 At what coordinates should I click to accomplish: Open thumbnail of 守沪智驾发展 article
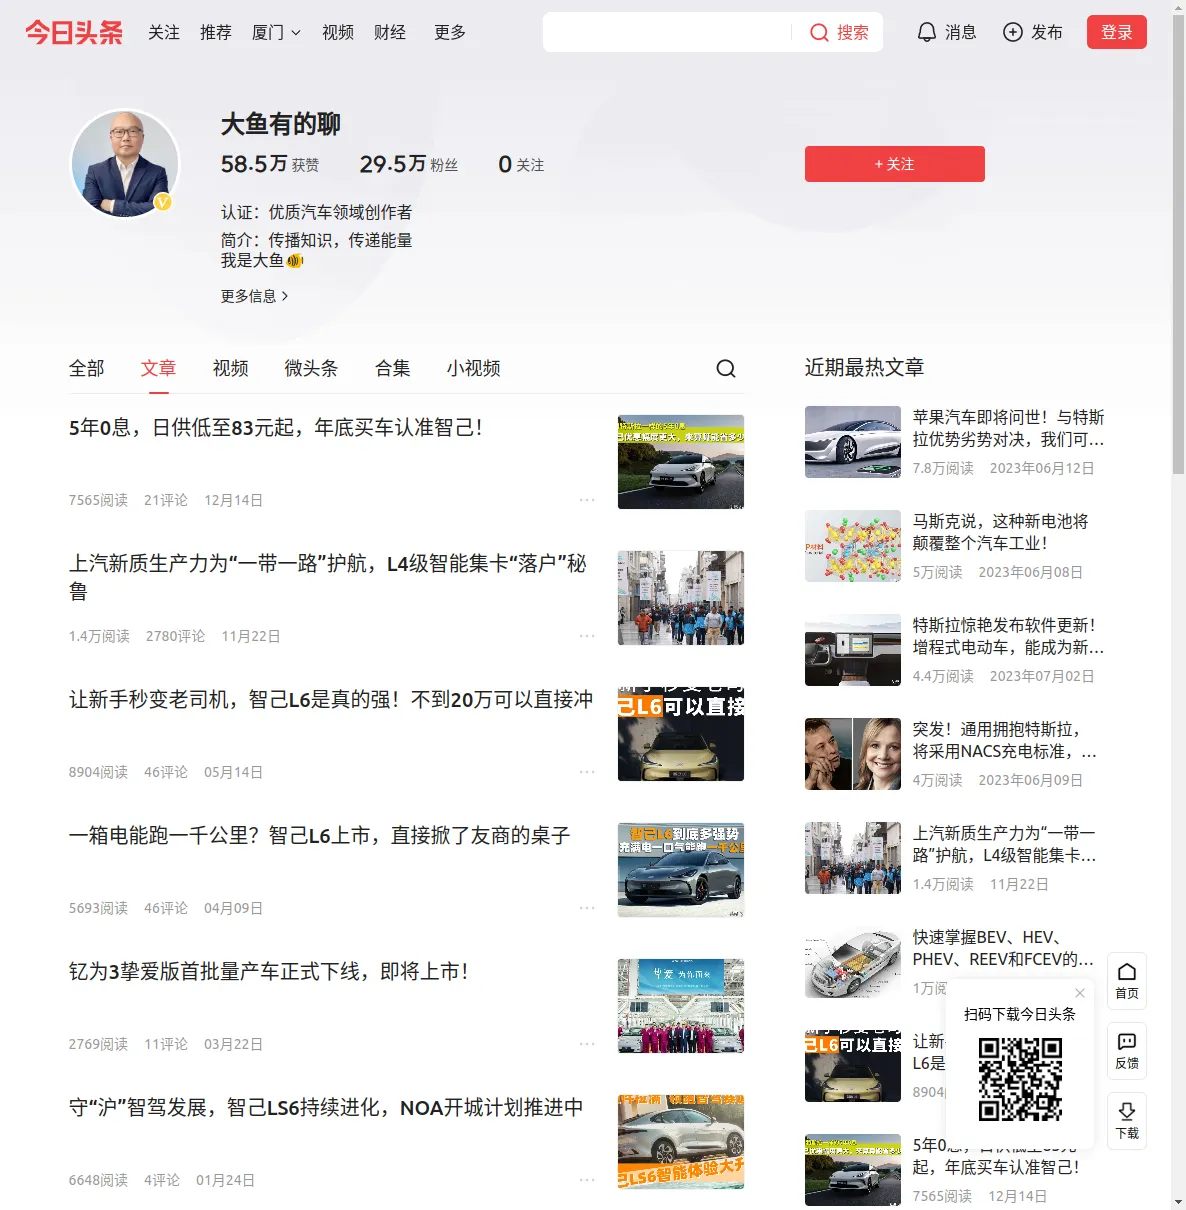point(681,1142)
